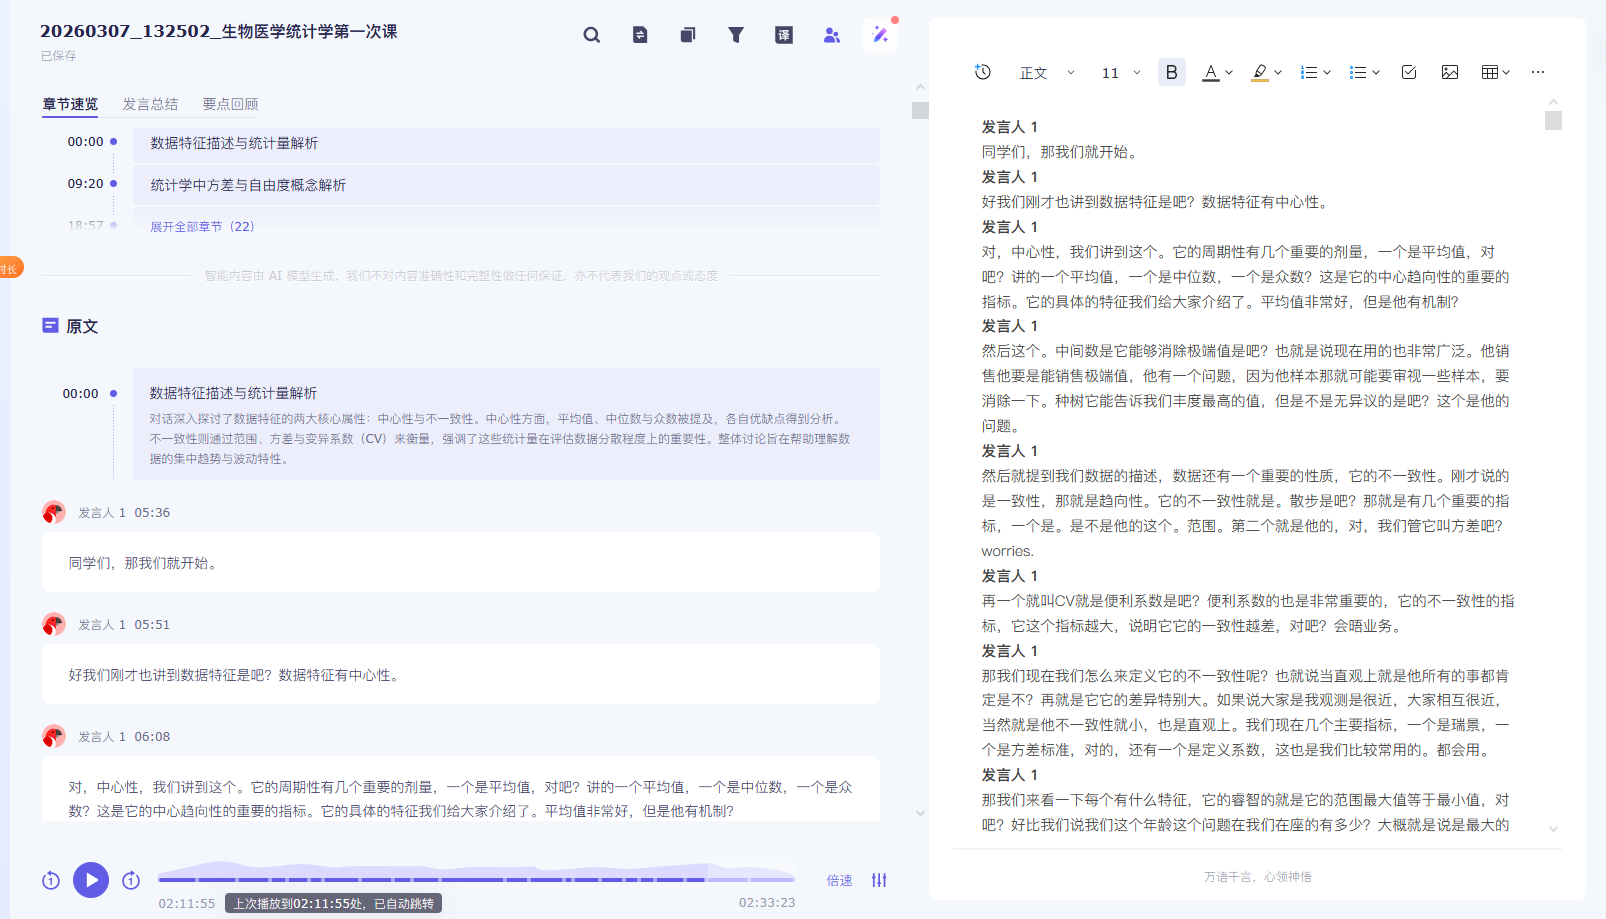This screenshot has width=1606, height=919.
Task: Click the filter funnel icon
Action: [x=736, y=35]
